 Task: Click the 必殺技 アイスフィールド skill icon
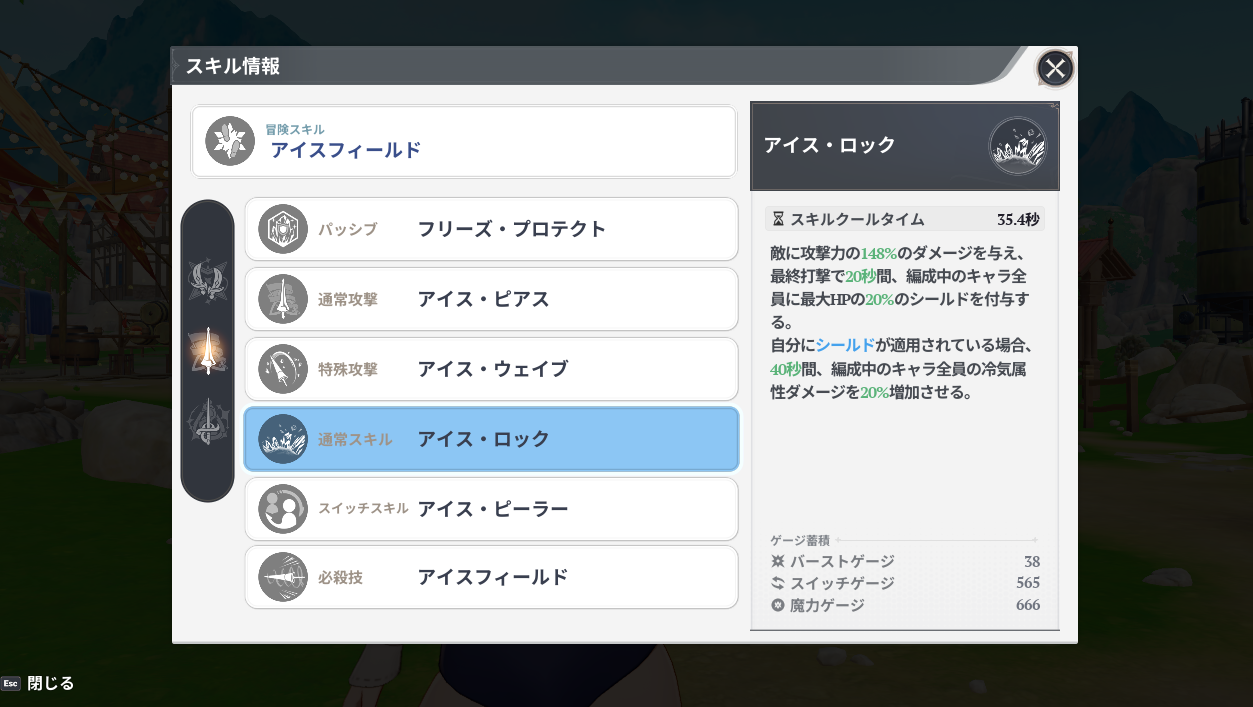283,577
